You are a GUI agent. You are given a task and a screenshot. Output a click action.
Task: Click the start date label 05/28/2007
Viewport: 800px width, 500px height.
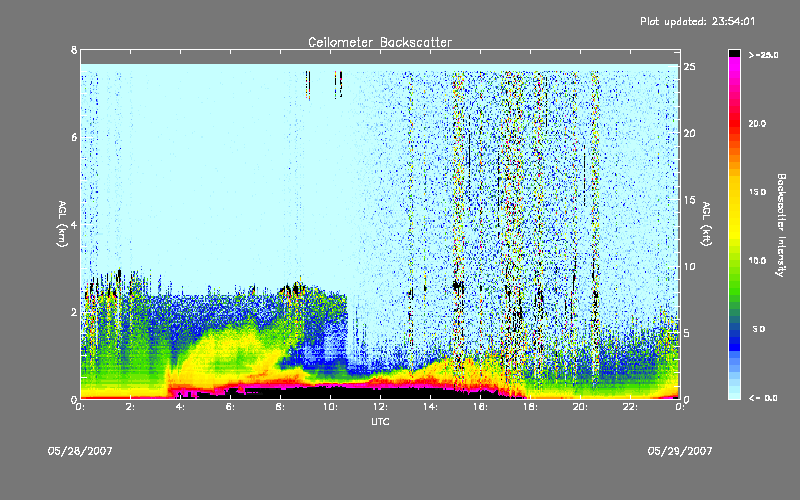click(x=80, y=451)
